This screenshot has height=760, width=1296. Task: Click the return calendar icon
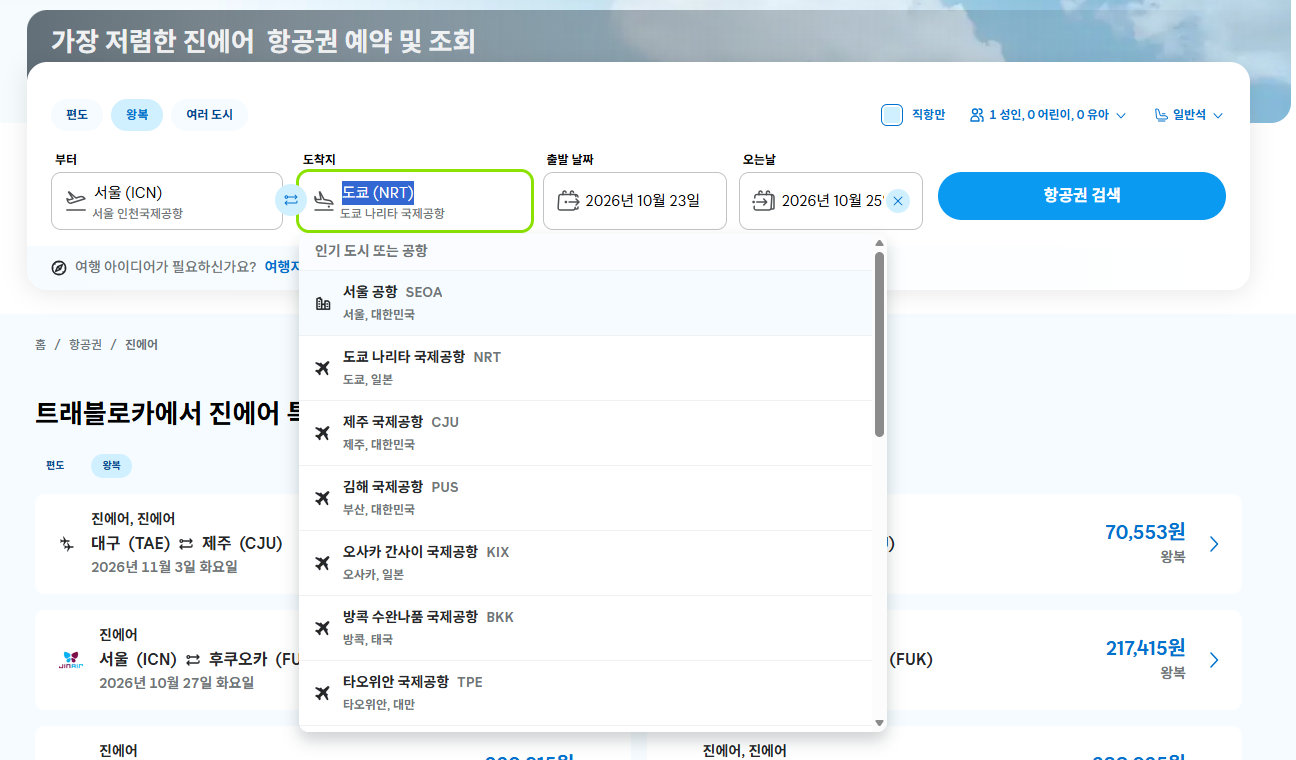764,200
